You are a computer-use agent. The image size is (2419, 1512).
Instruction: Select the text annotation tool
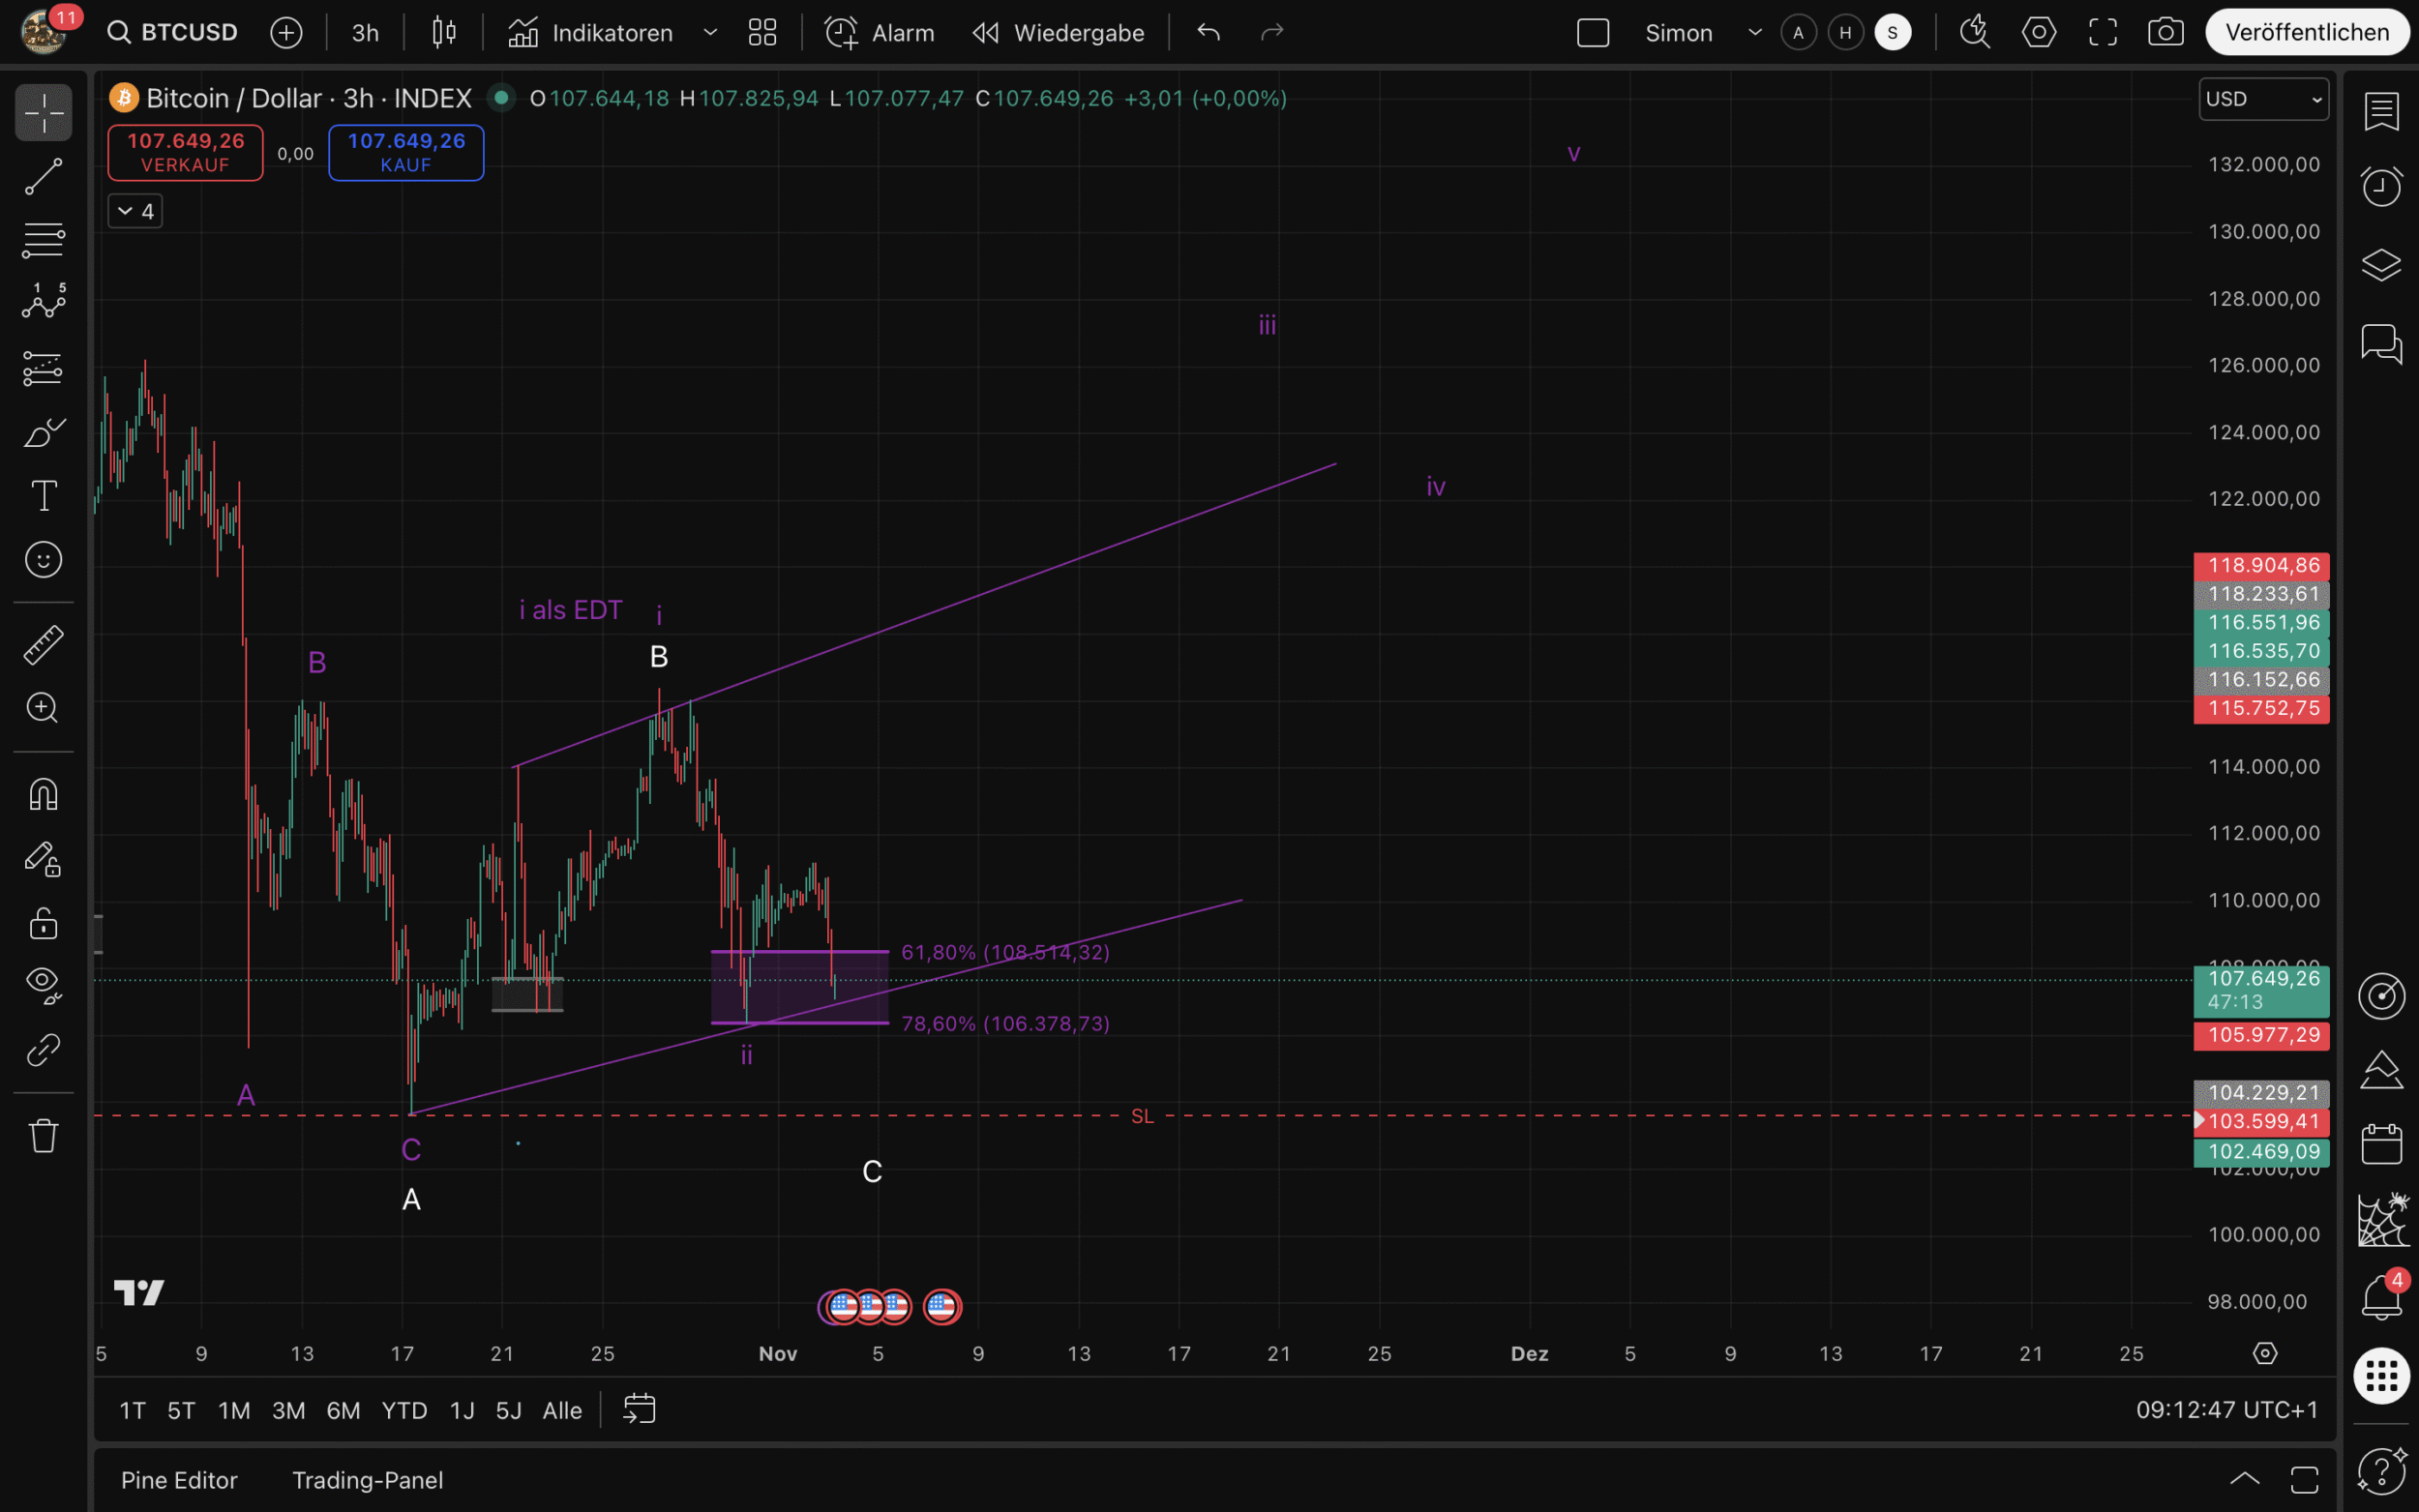coord(43,496)
